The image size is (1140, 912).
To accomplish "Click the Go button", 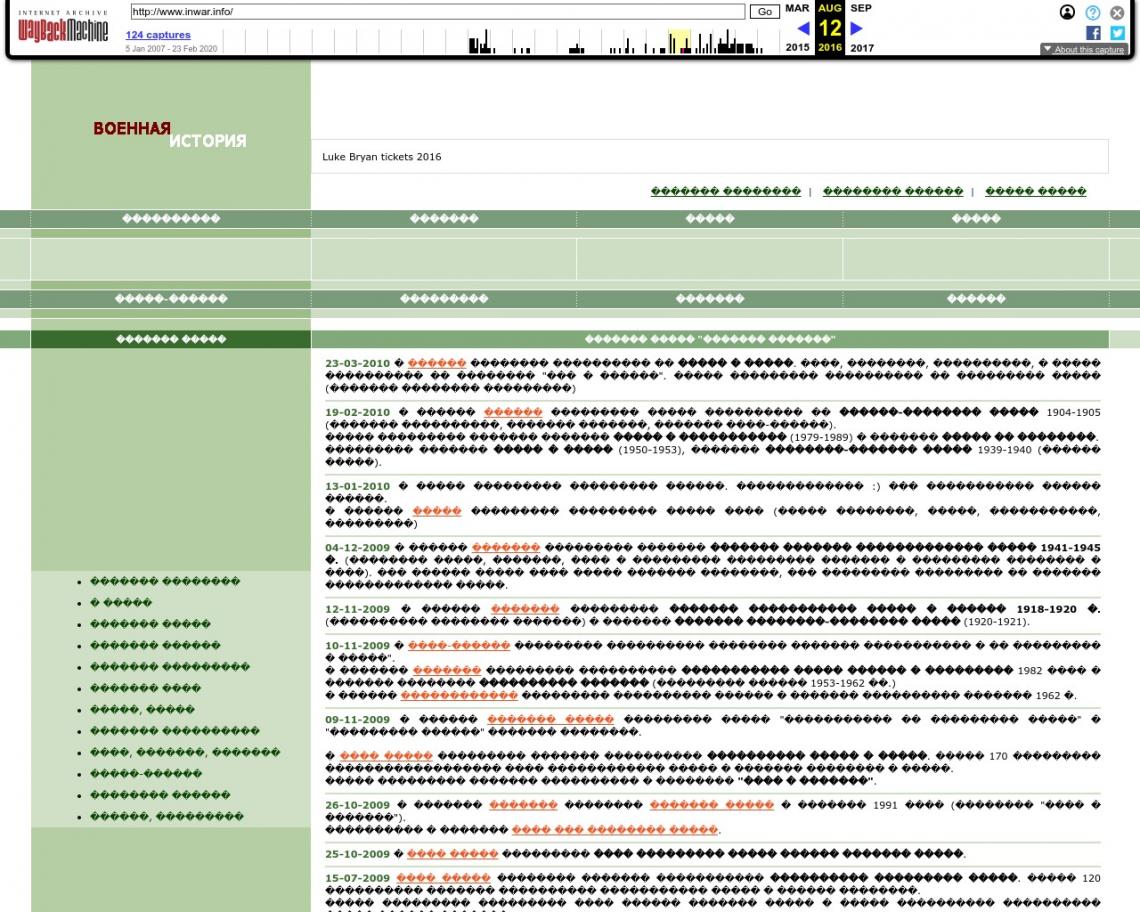I will 764,12.
